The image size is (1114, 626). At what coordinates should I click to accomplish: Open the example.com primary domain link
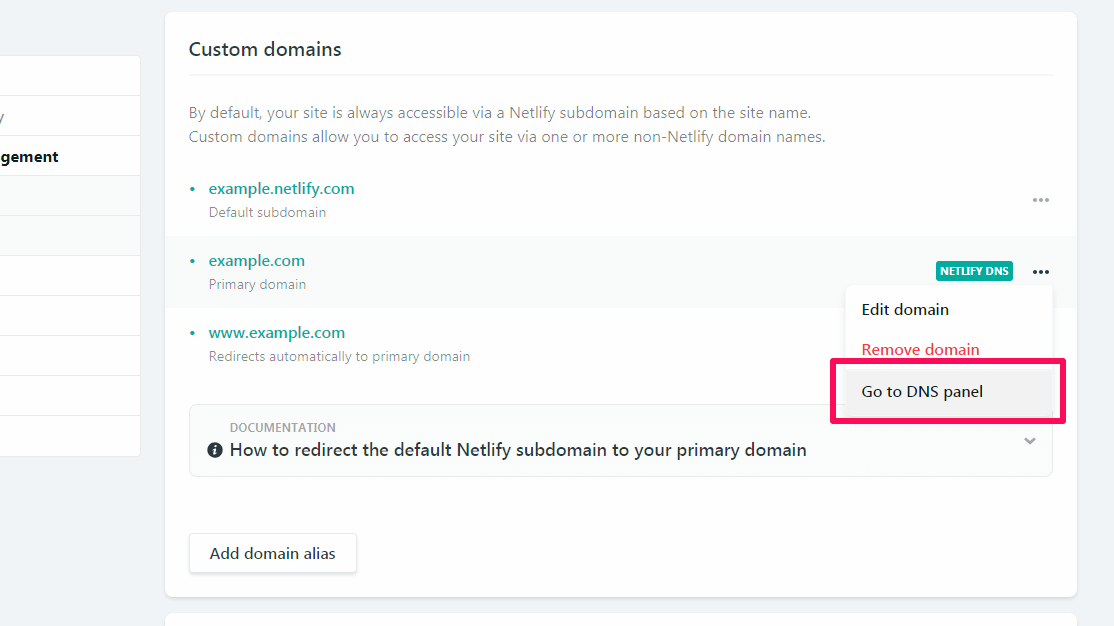[x=256, y=260]
